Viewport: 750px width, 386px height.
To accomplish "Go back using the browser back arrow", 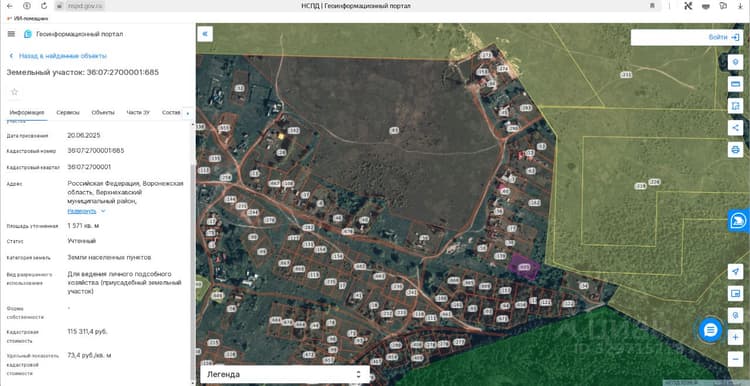I will point(9,6).
